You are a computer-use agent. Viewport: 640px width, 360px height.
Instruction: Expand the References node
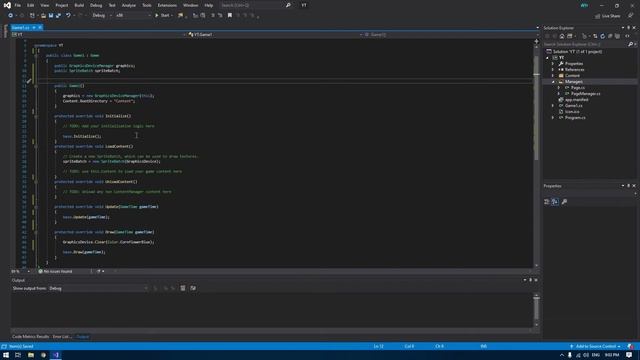[x=553, y=70]
